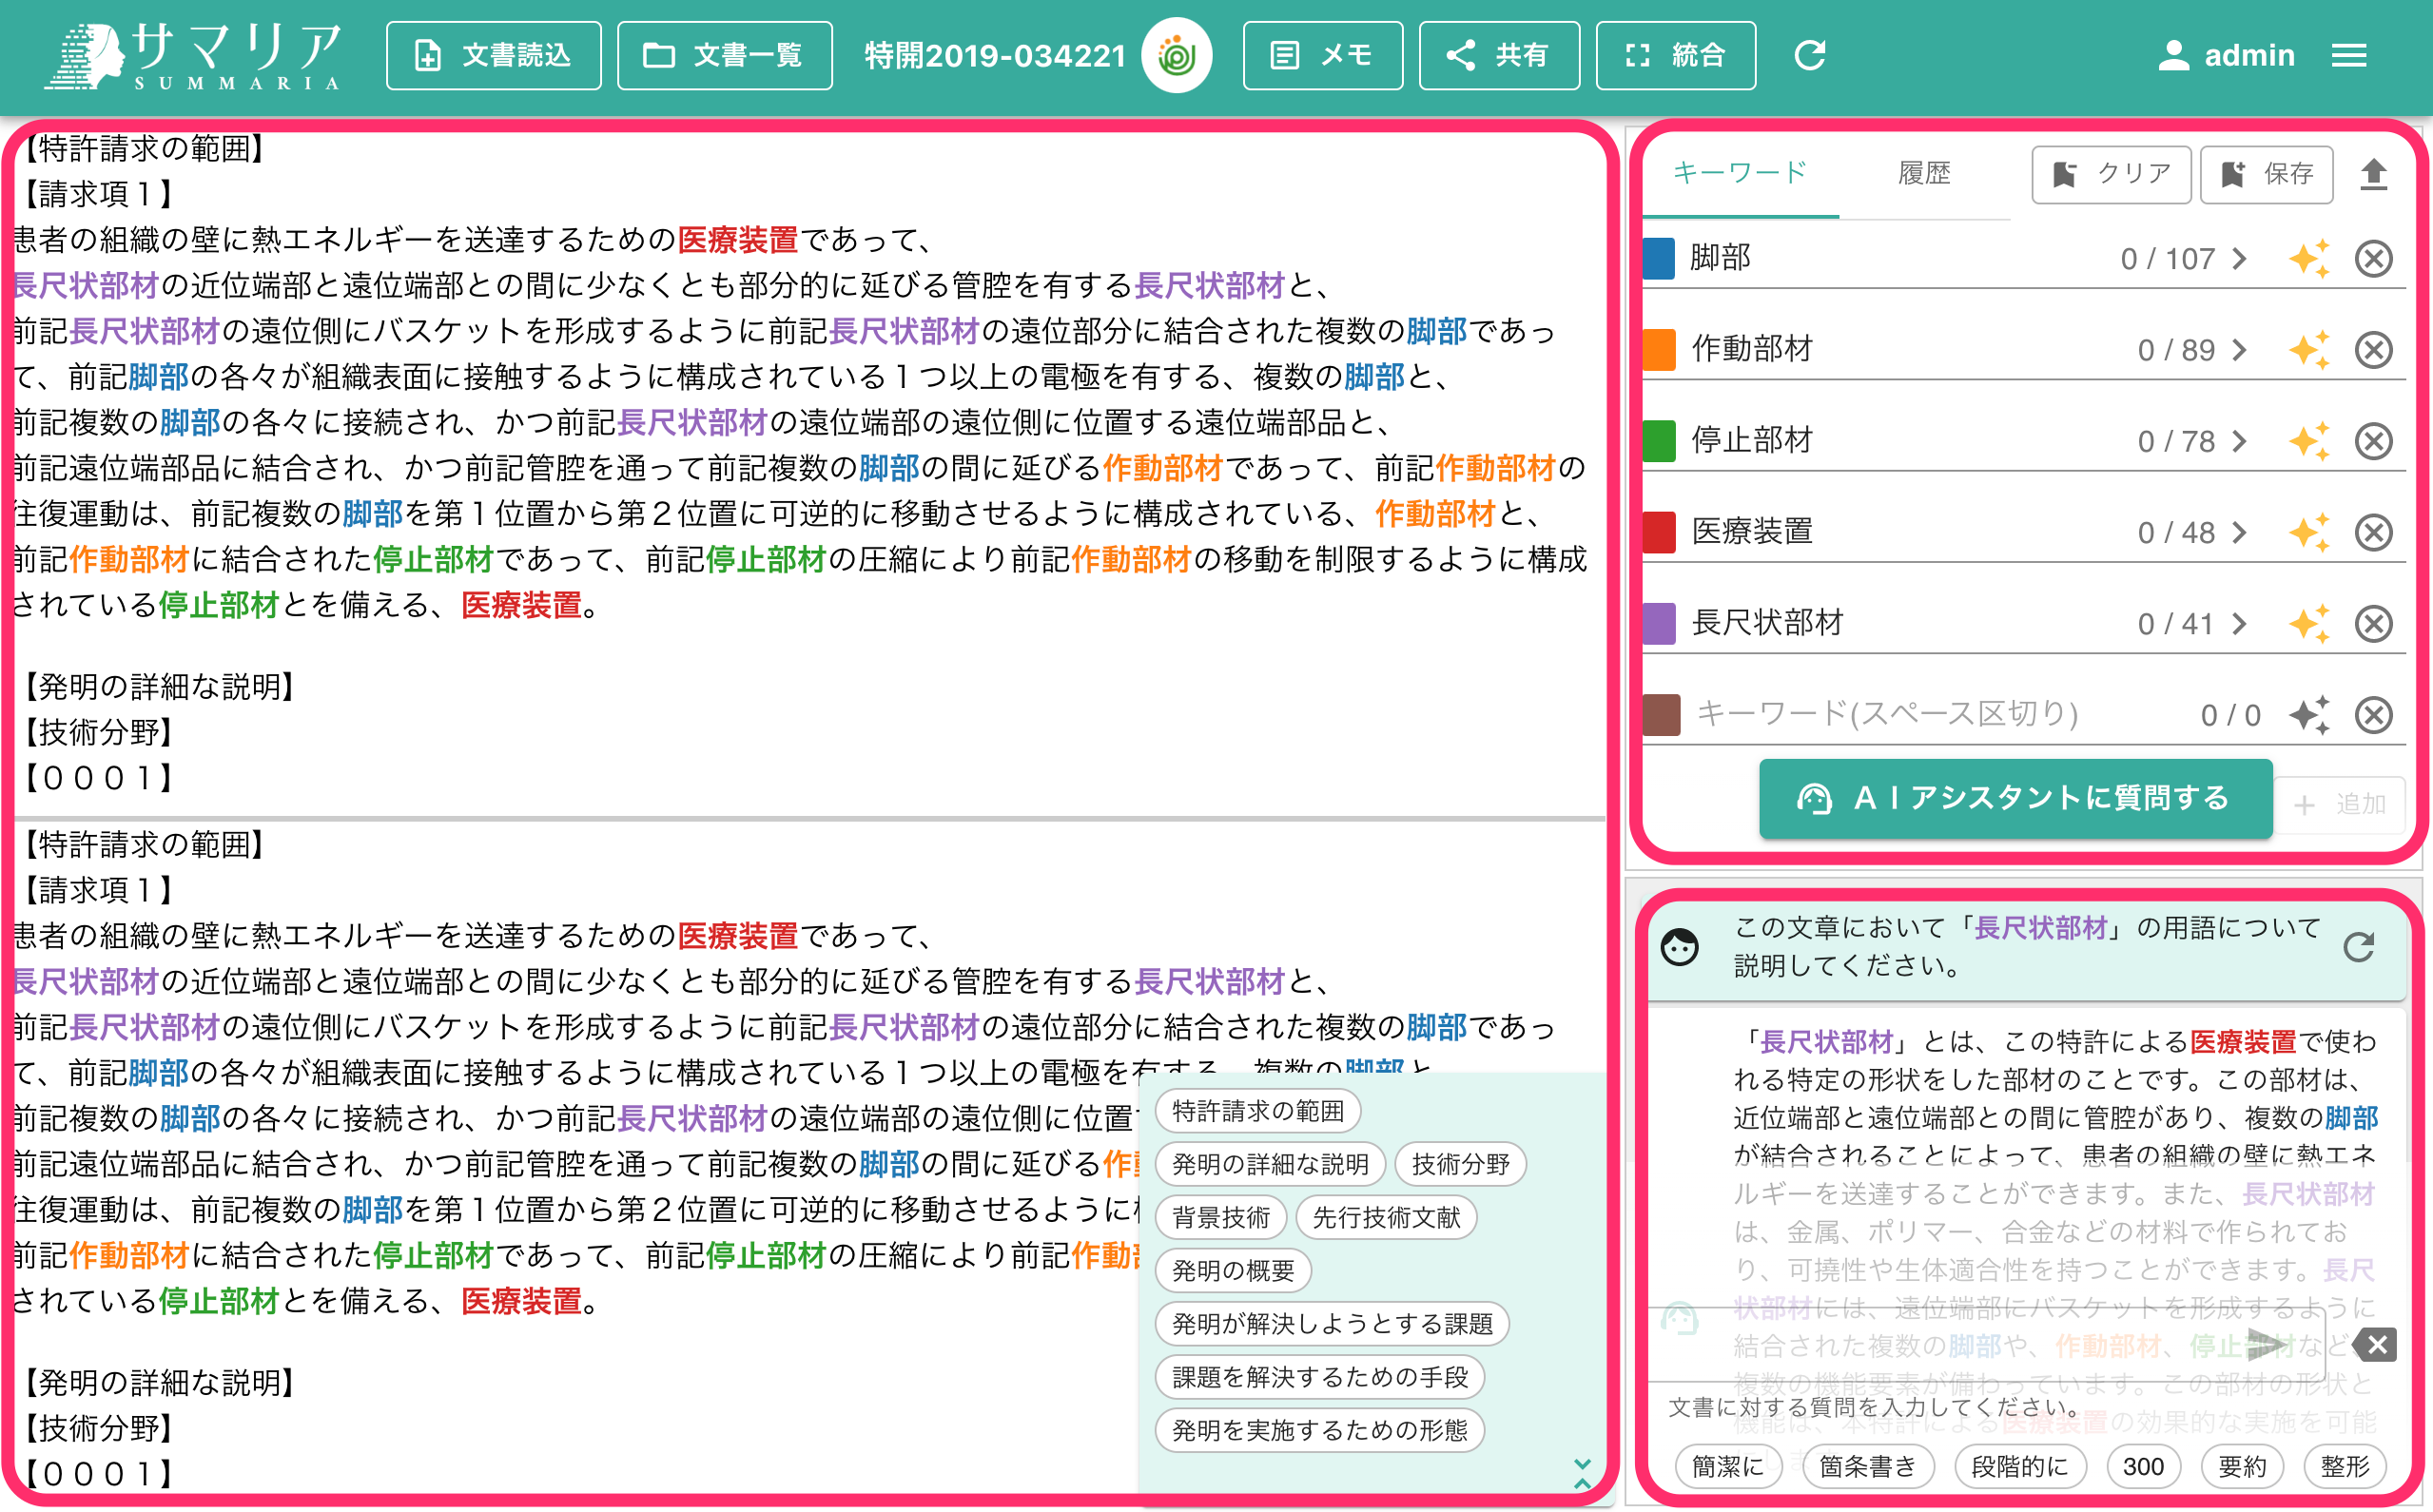
Task: Click the export arrow icon in the keyword panel
Action: (x=2377, y=173)
